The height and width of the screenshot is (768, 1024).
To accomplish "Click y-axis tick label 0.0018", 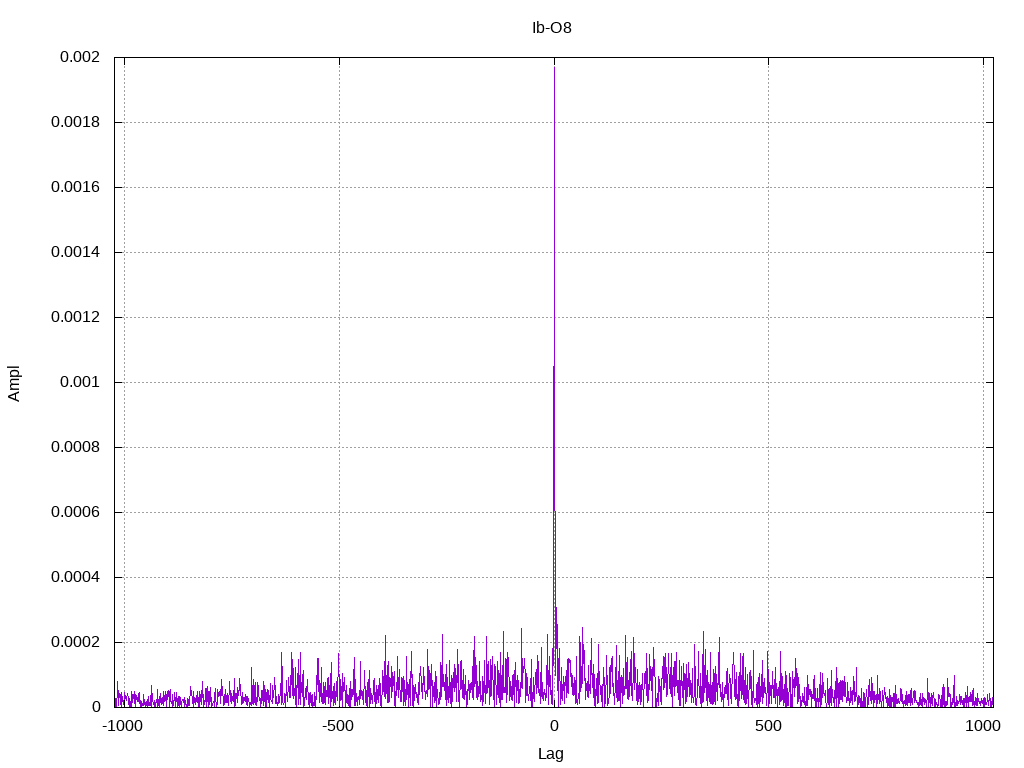I will point(76,122).
